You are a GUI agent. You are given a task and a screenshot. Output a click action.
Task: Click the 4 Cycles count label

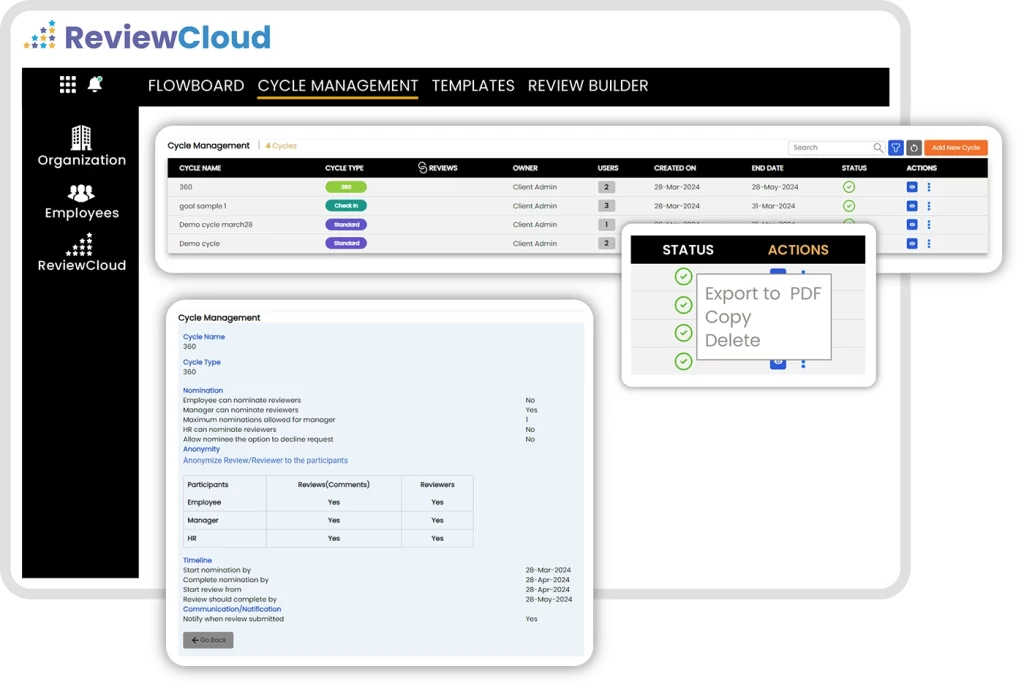[281, 146]
